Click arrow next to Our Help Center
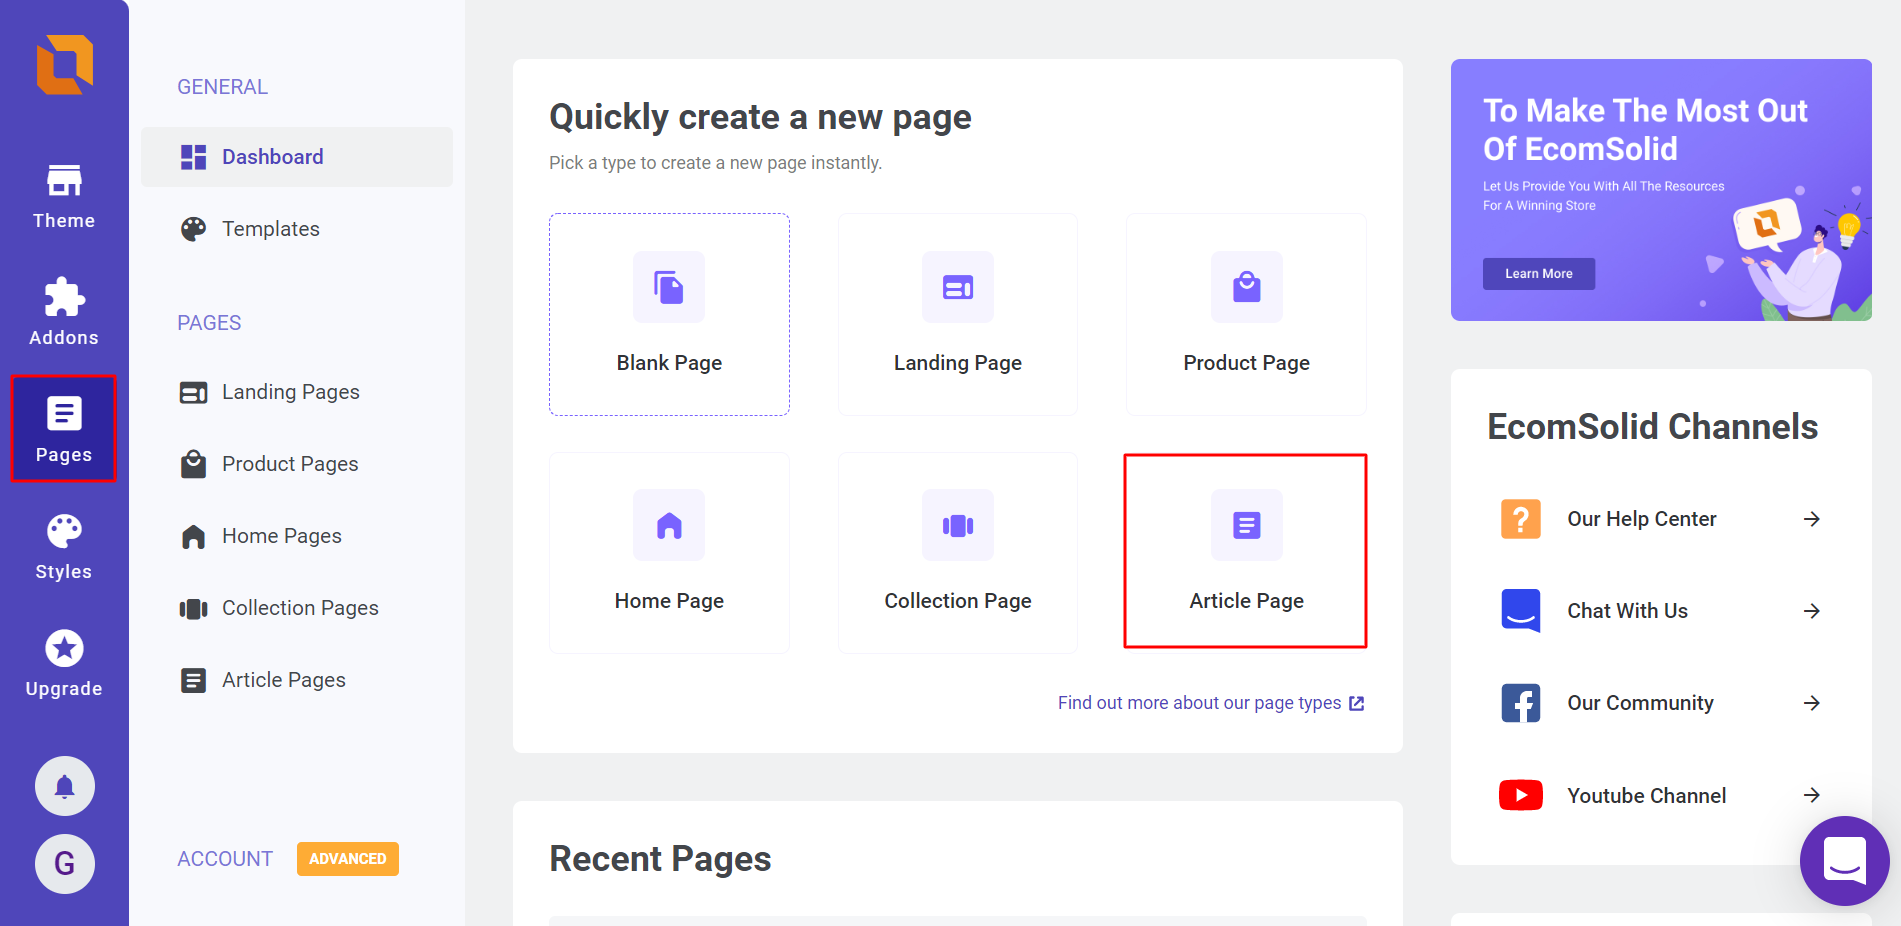 [x=1812, y=519]
